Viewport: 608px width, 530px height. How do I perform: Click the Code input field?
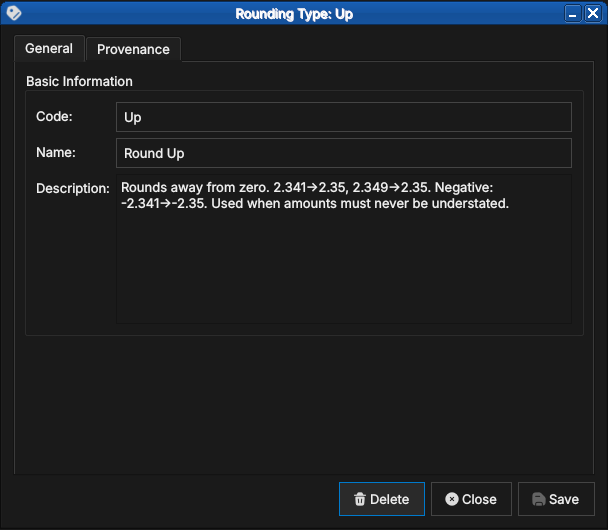[x=344, y=117]
